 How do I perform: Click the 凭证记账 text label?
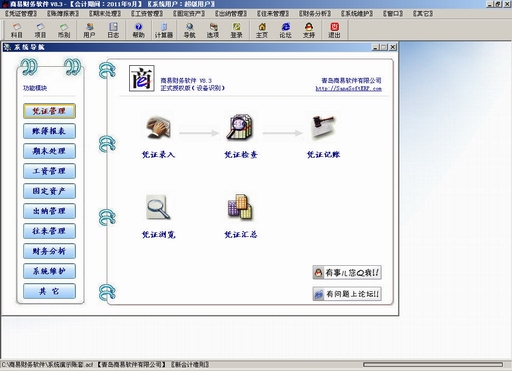[323, 155]
